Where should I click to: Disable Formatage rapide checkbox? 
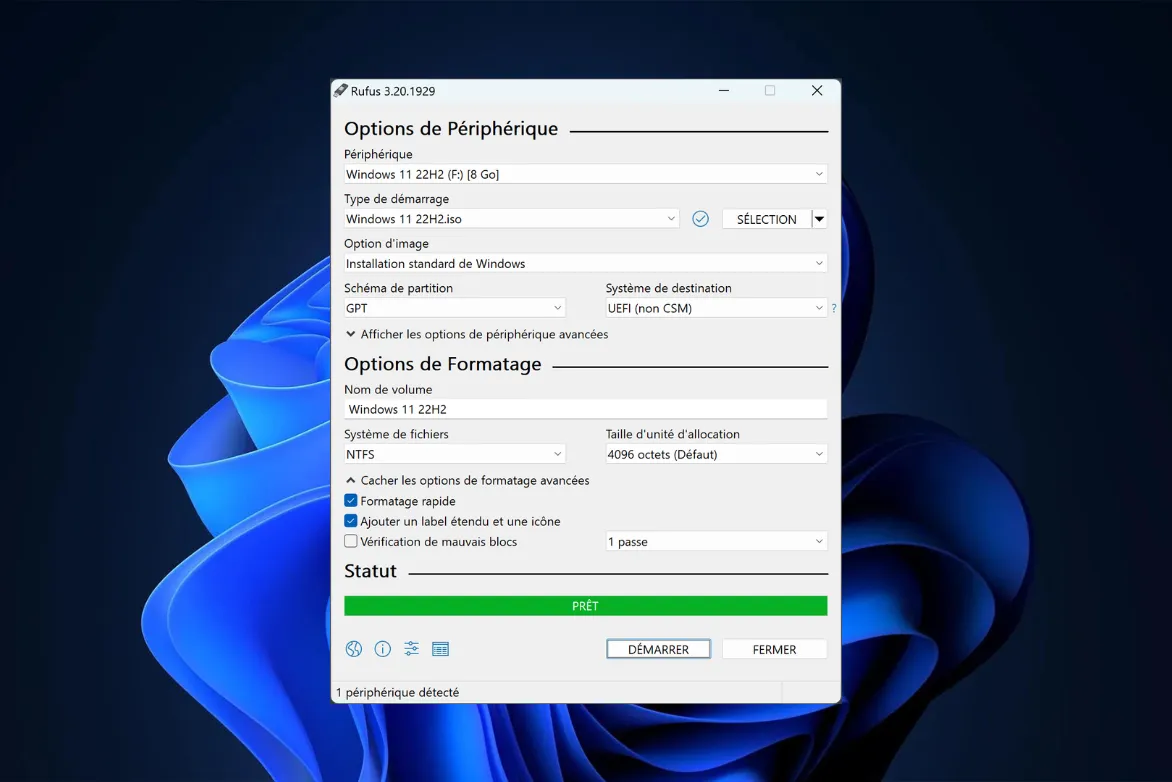pyautogui.click(x=351, y=501)
